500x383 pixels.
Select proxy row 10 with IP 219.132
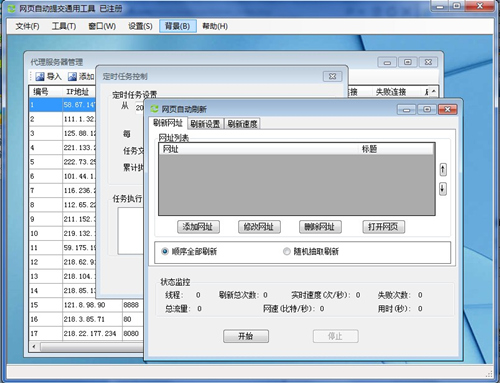tap(63, 233)
